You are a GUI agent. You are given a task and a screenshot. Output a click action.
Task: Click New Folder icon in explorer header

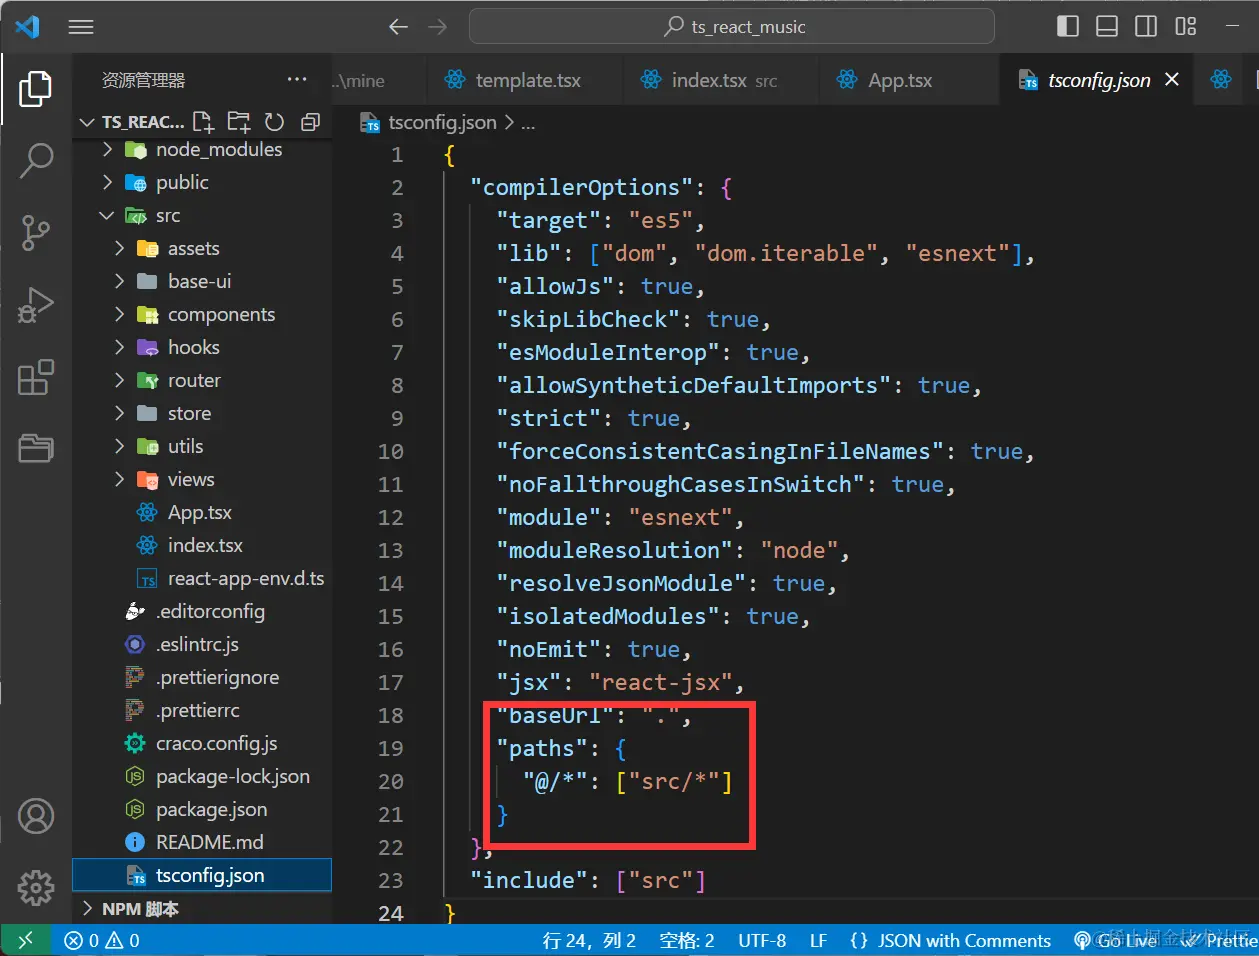click(239, 122)
